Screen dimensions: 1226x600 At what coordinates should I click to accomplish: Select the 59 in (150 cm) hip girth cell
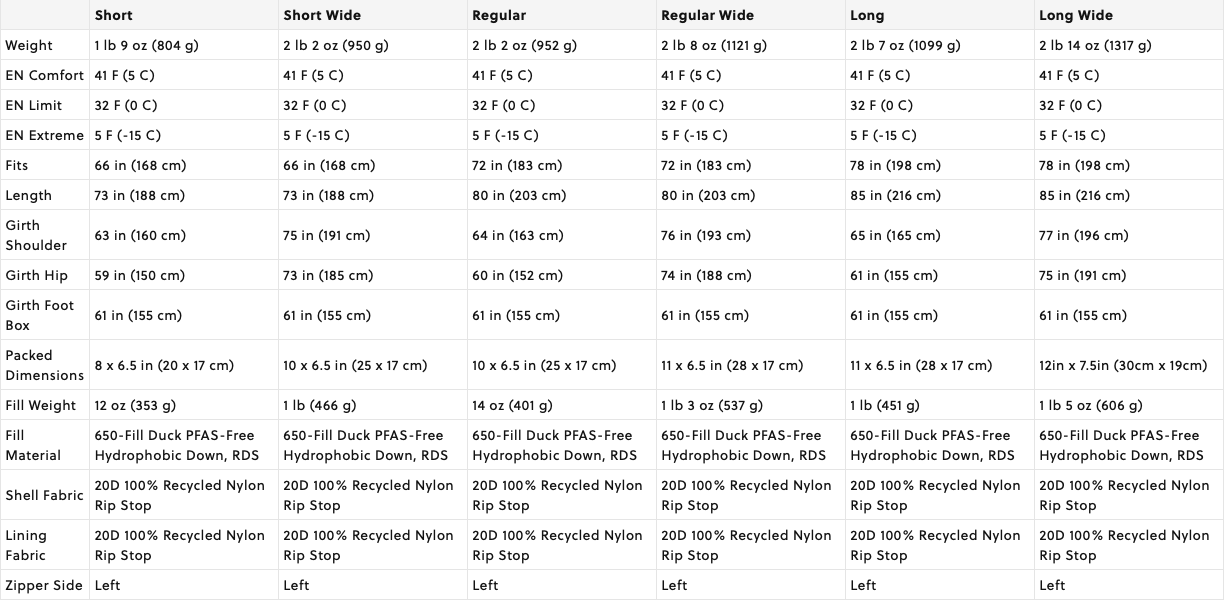point(140,275)
